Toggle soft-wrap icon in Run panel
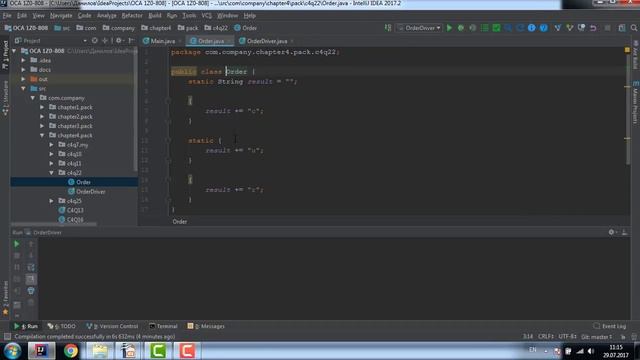 (31, 267)
